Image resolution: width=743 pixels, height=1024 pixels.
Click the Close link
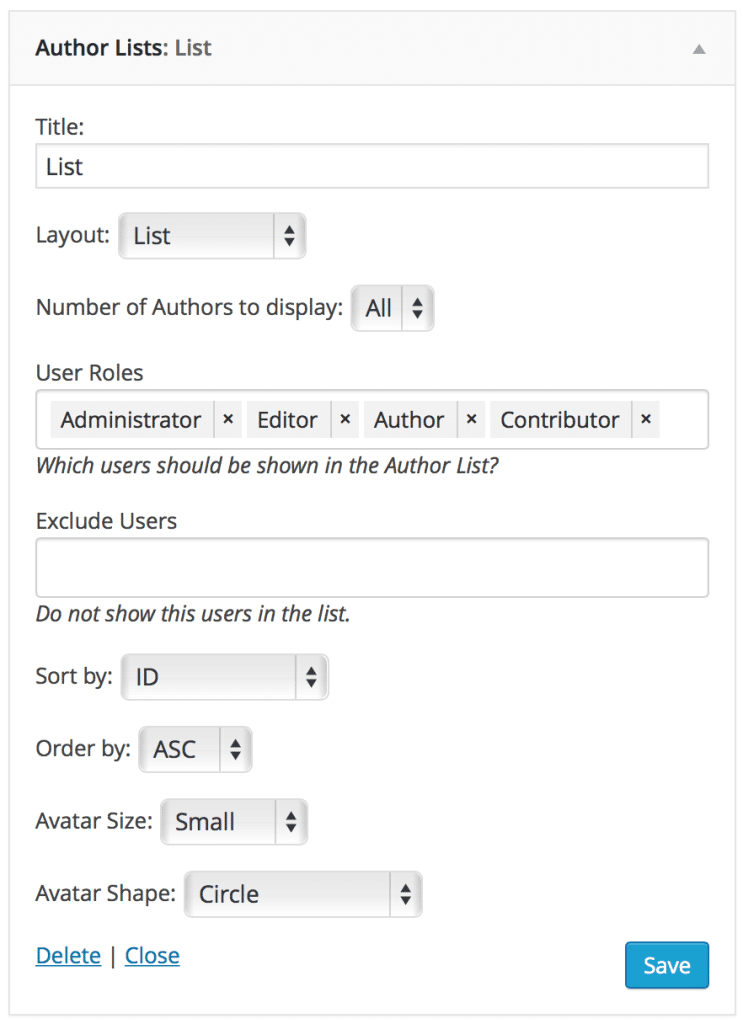pyautogui.click(x=152, y=956)
